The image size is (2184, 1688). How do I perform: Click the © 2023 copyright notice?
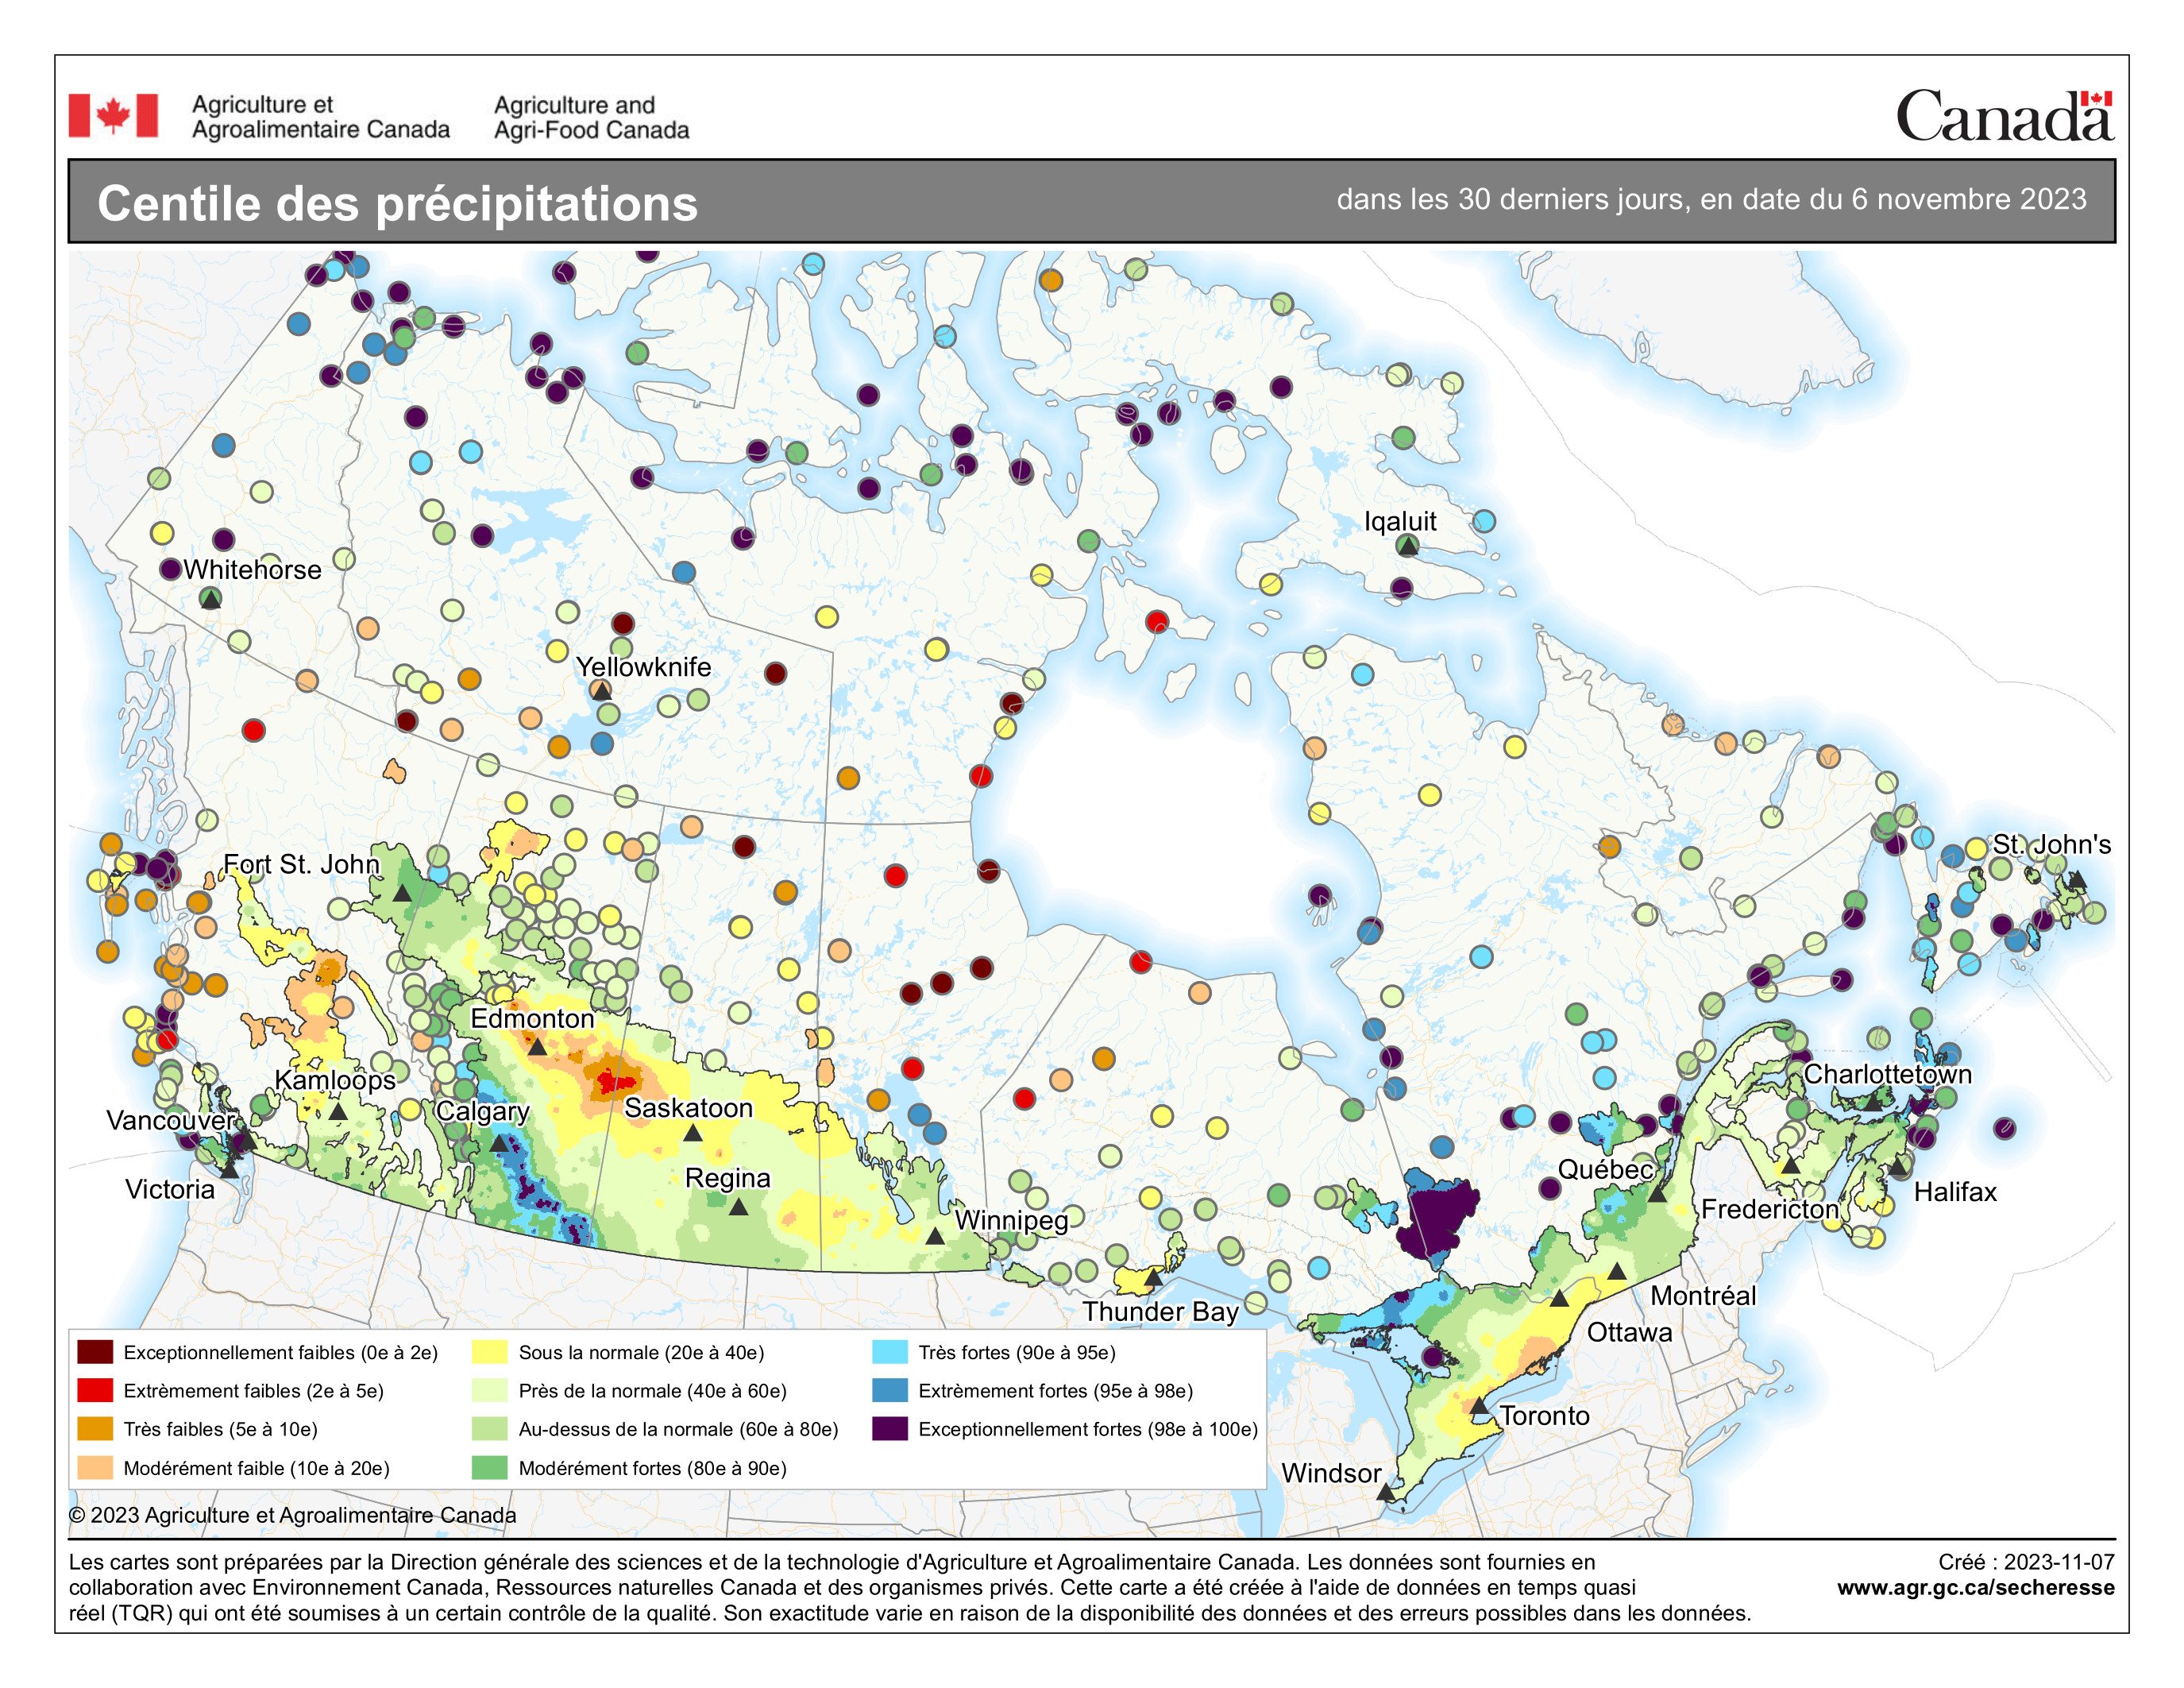292,1515
